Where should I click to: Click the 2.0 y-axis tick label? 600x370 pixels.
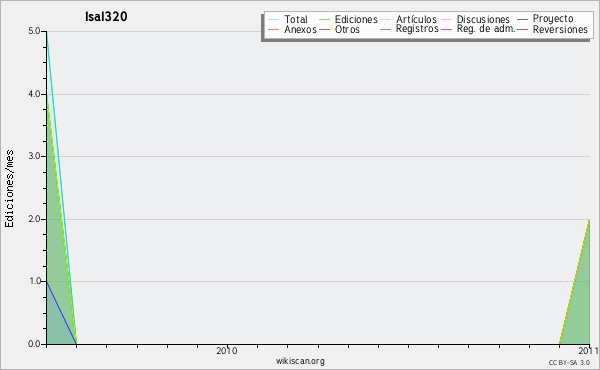coord(34,219)
